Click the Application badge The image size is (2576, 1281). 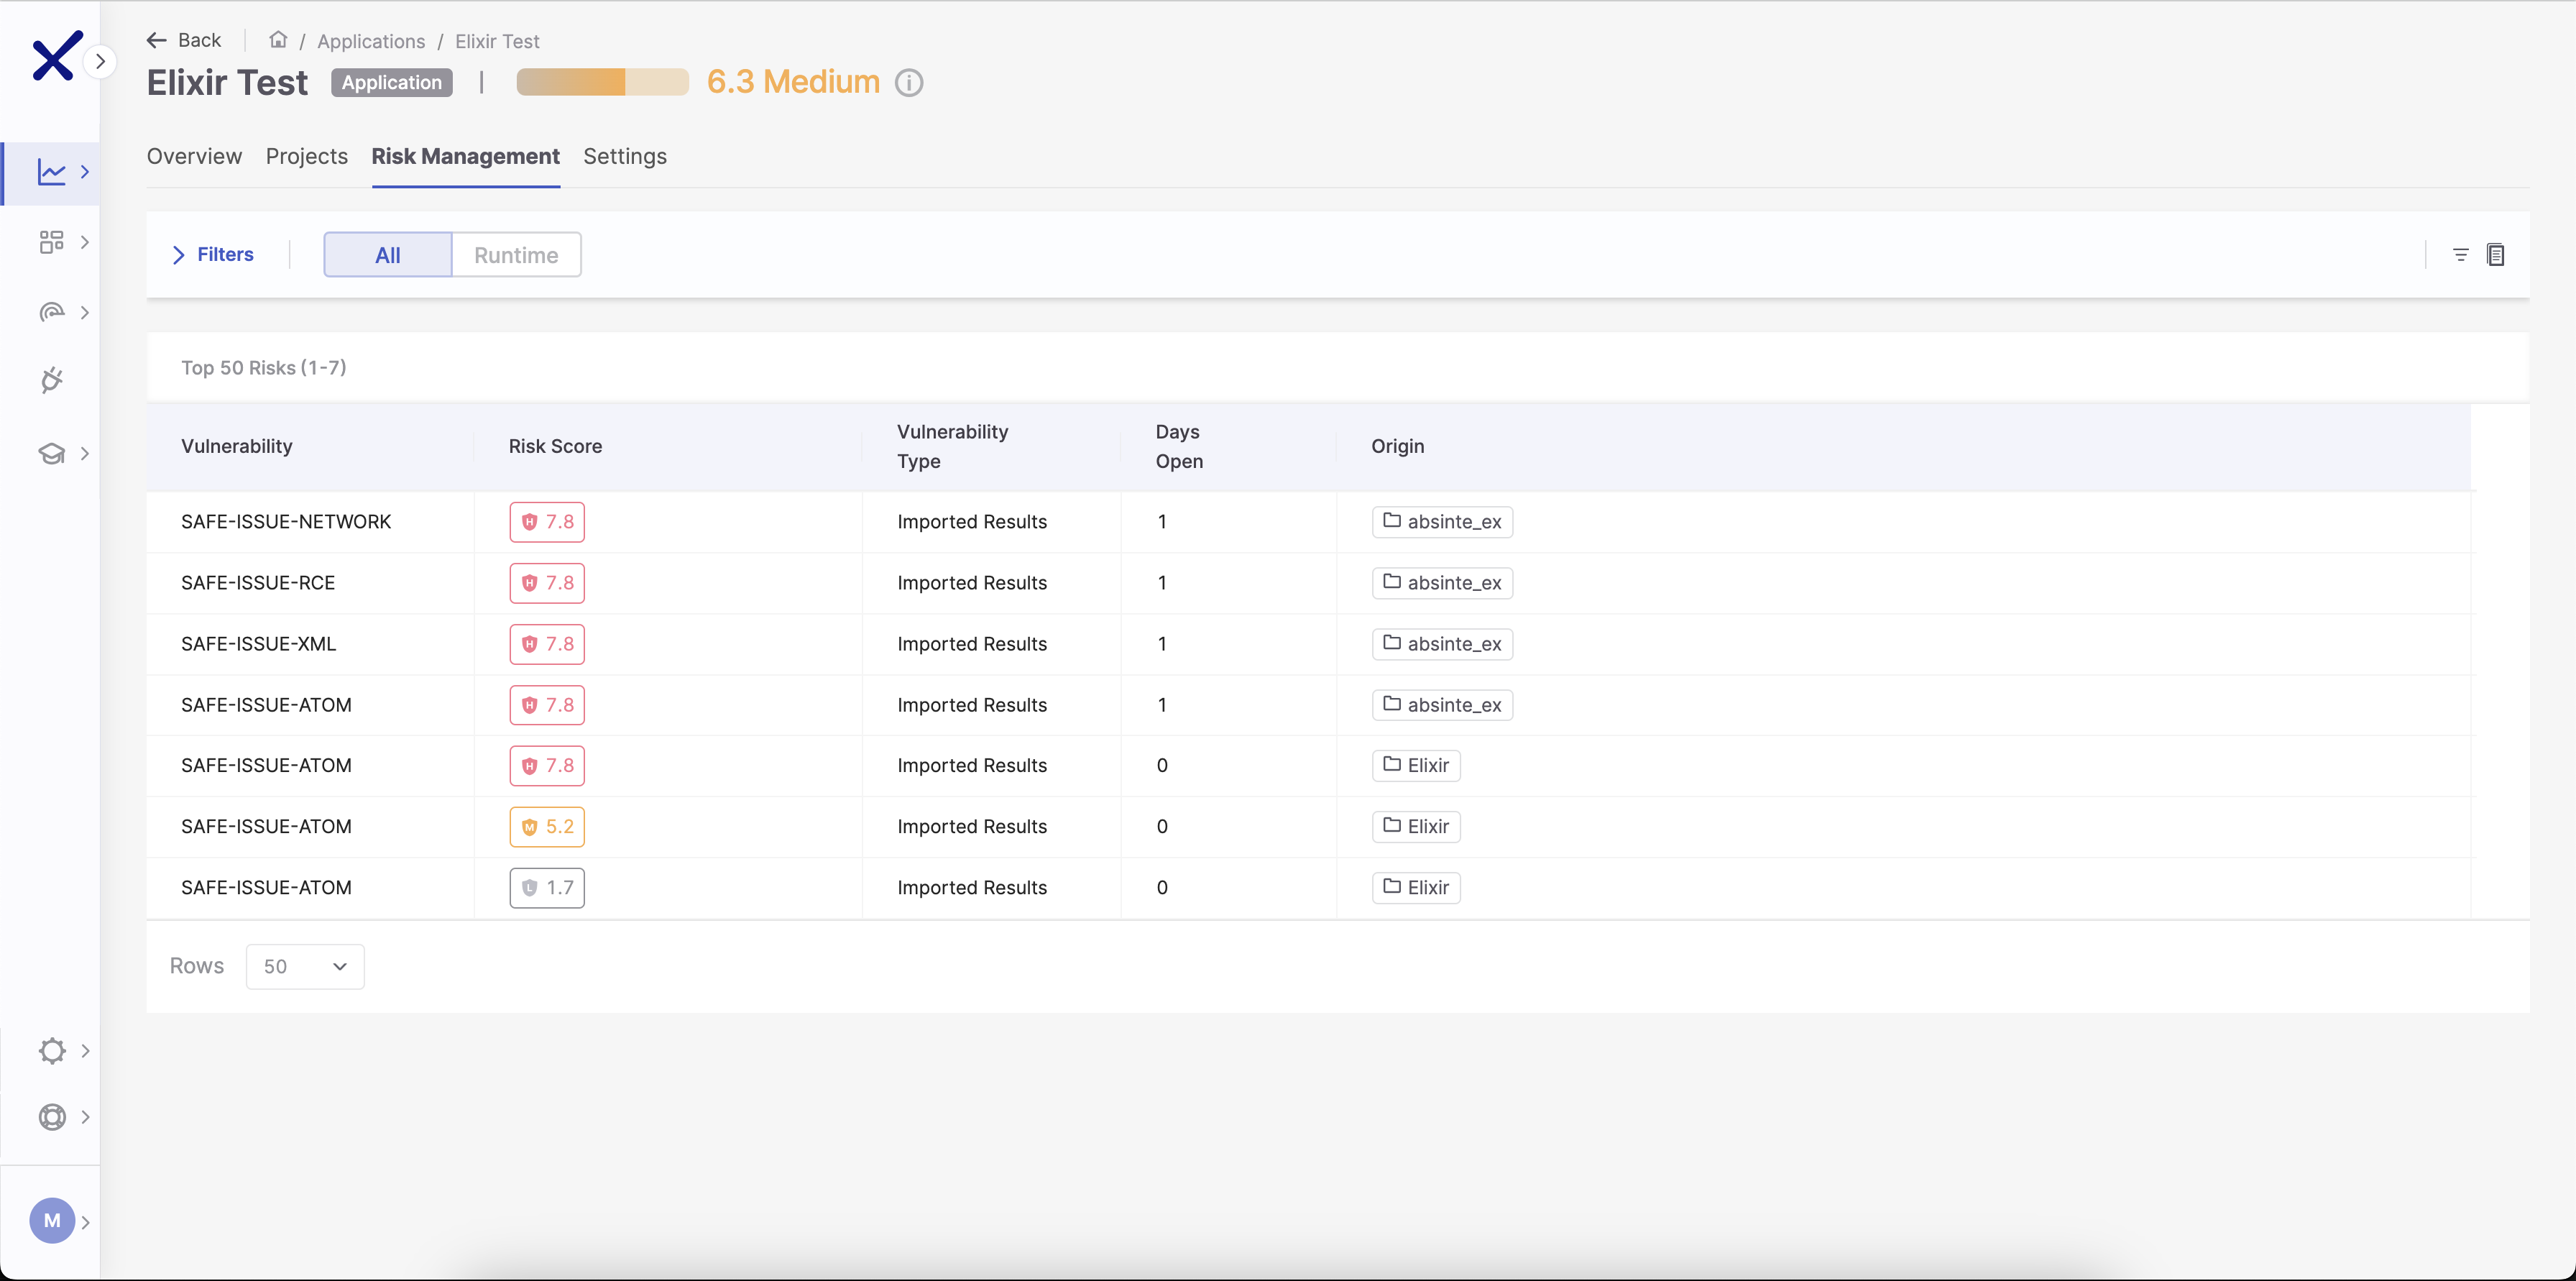[392, 82]
